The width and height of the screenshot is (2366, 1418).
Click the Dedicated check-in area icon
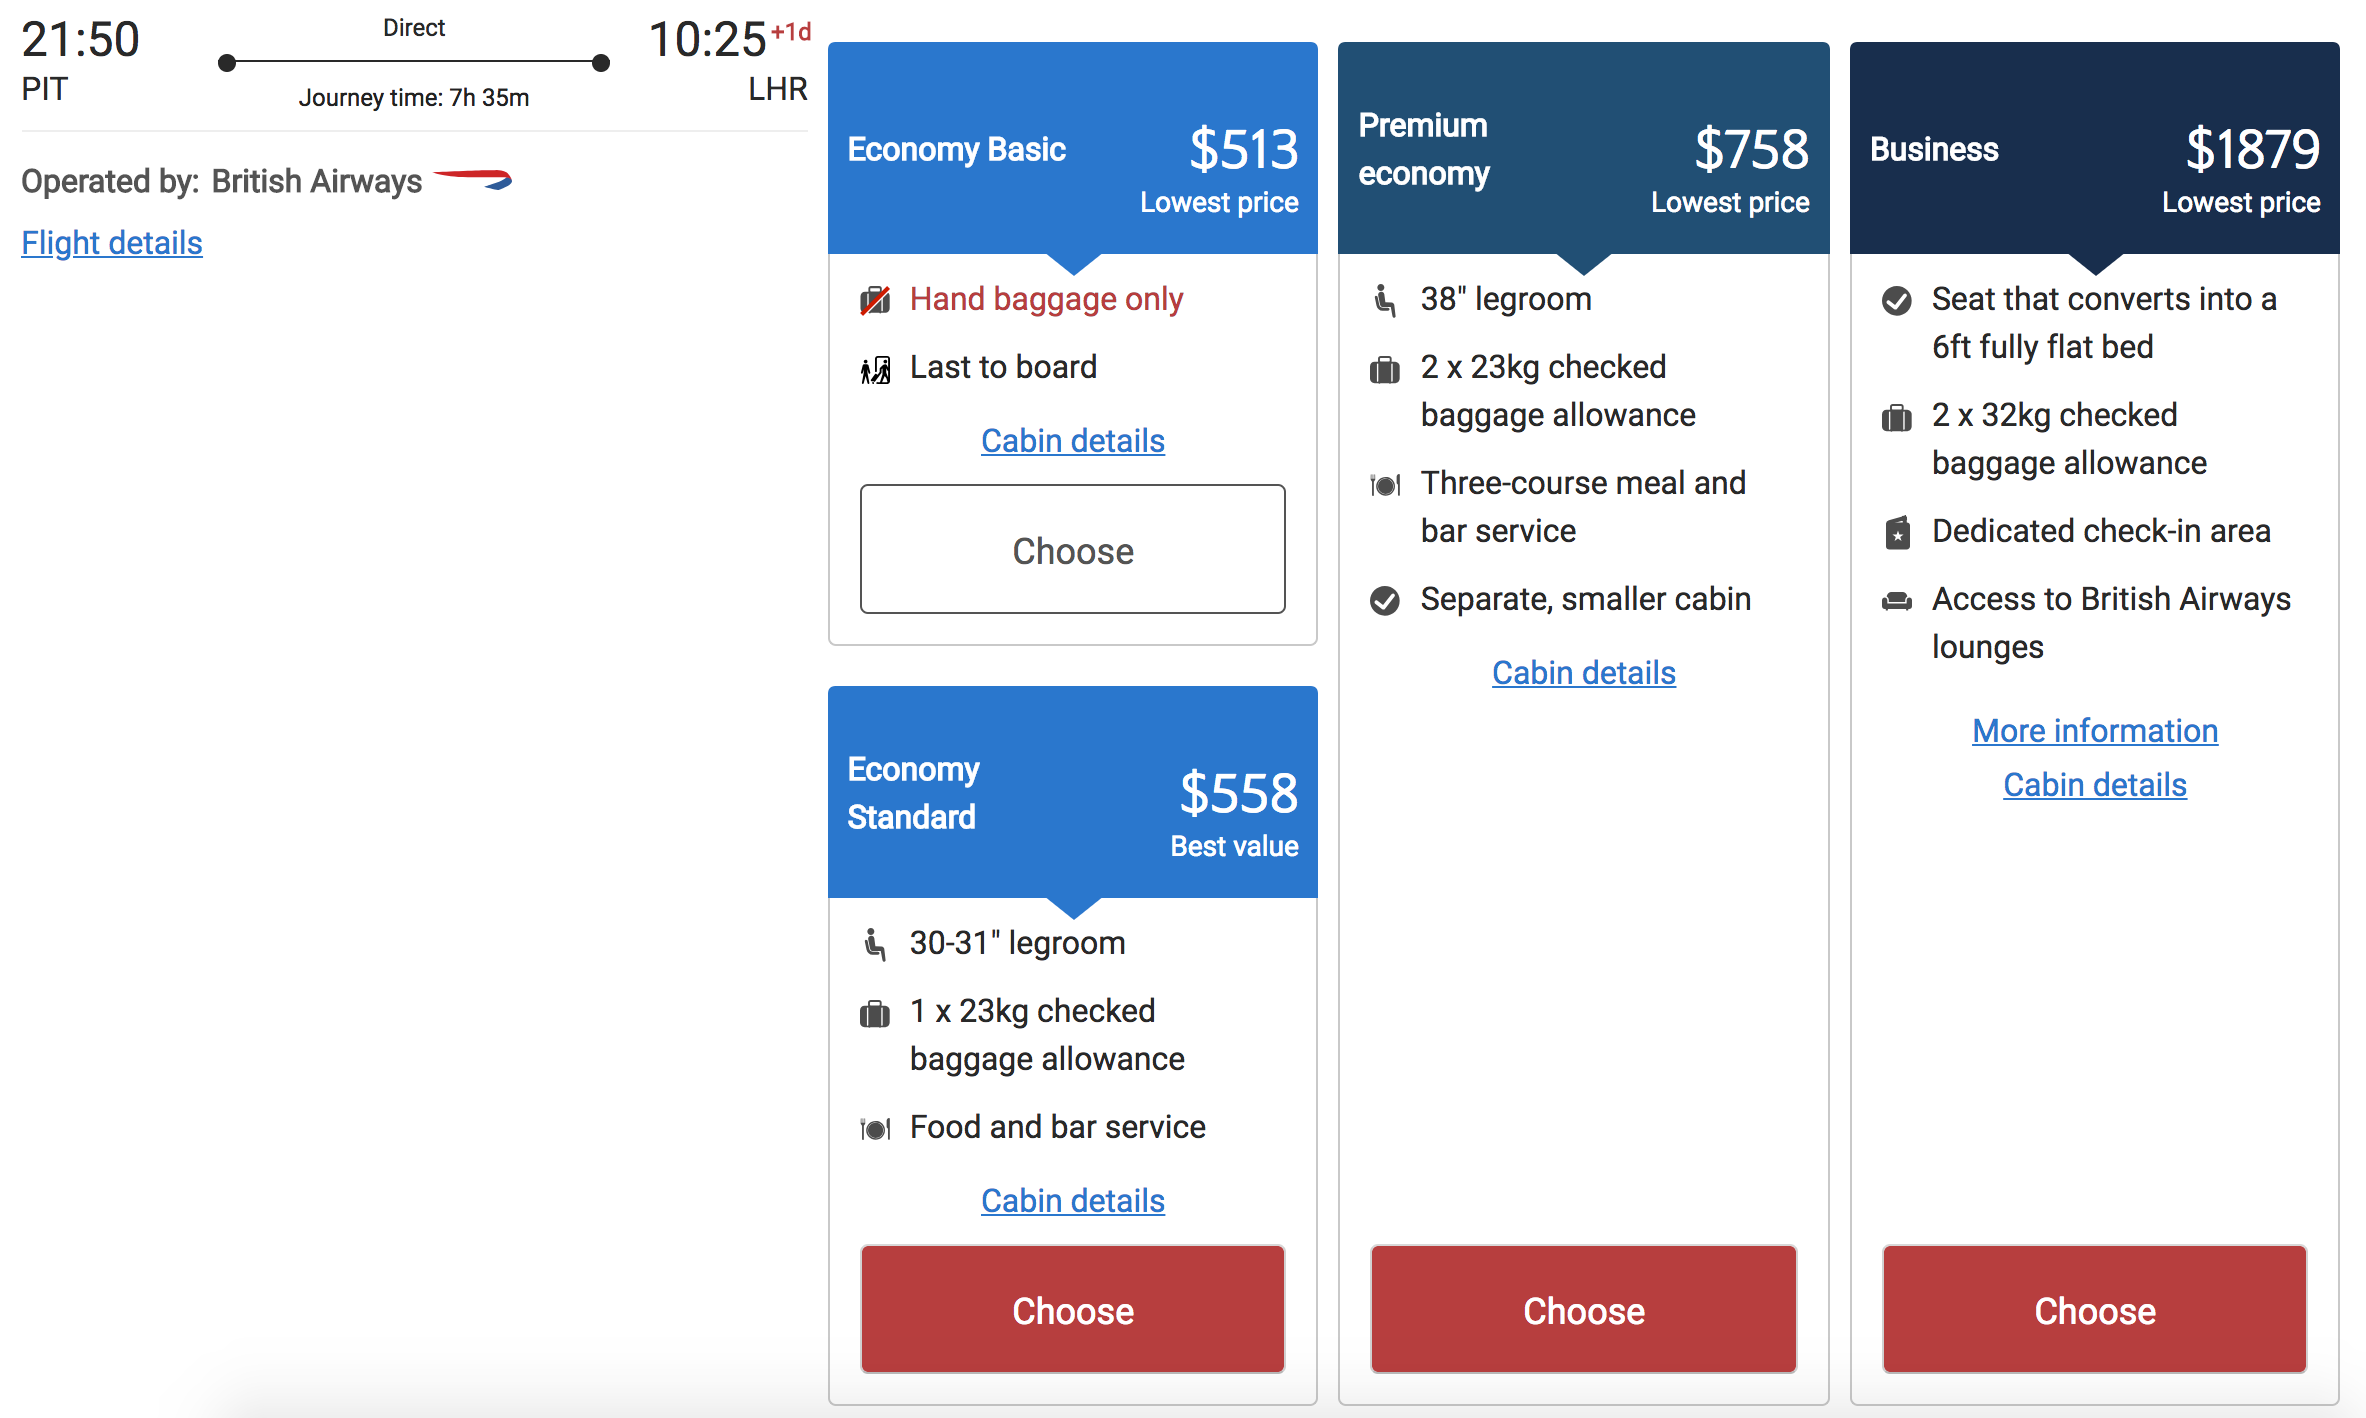[1897, 533]
